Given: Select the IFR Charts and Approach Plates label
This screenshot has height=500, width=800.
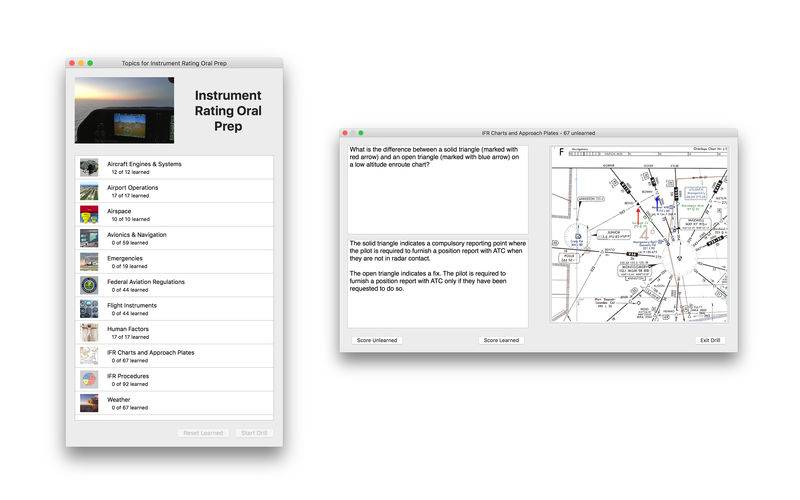Looking at the screenshot, I should click(151, 353).
